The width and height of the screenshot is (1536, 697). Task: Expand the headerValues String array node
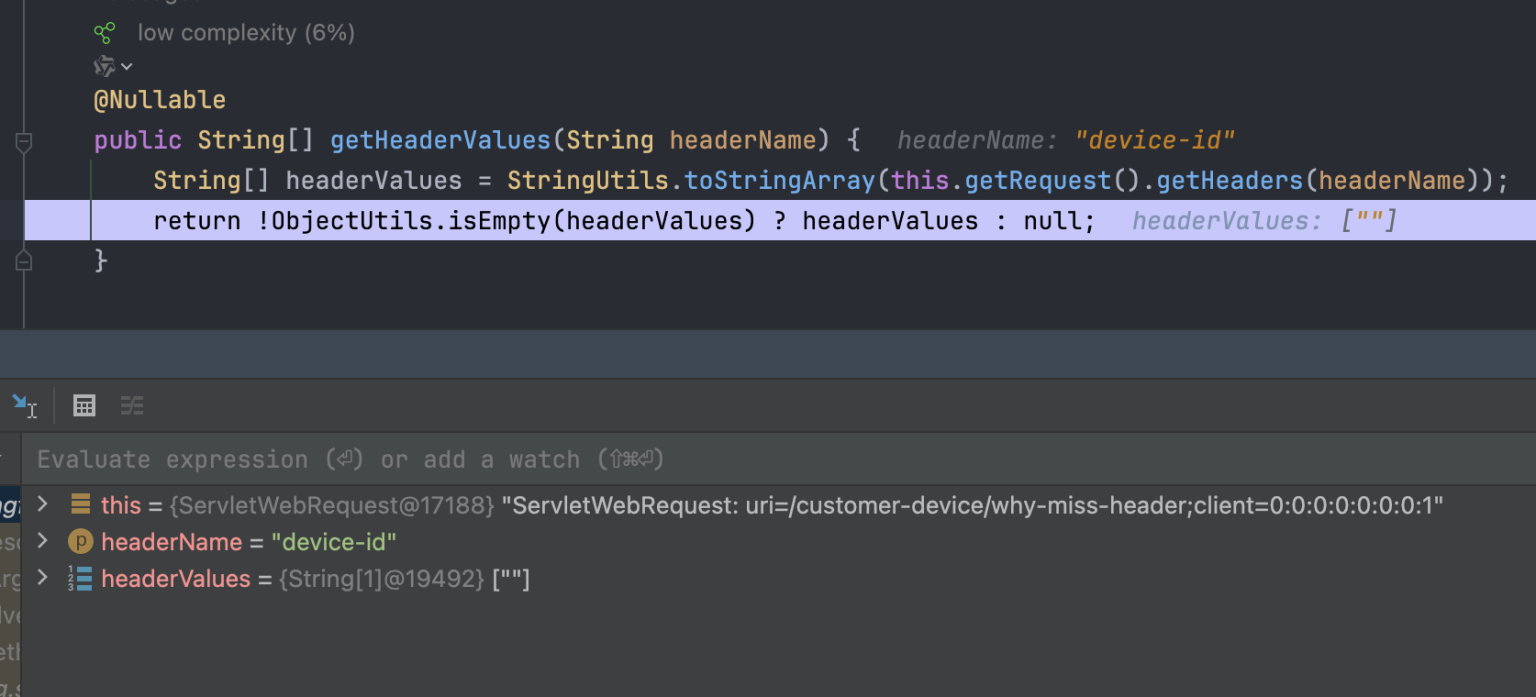[x=42, y=579]
